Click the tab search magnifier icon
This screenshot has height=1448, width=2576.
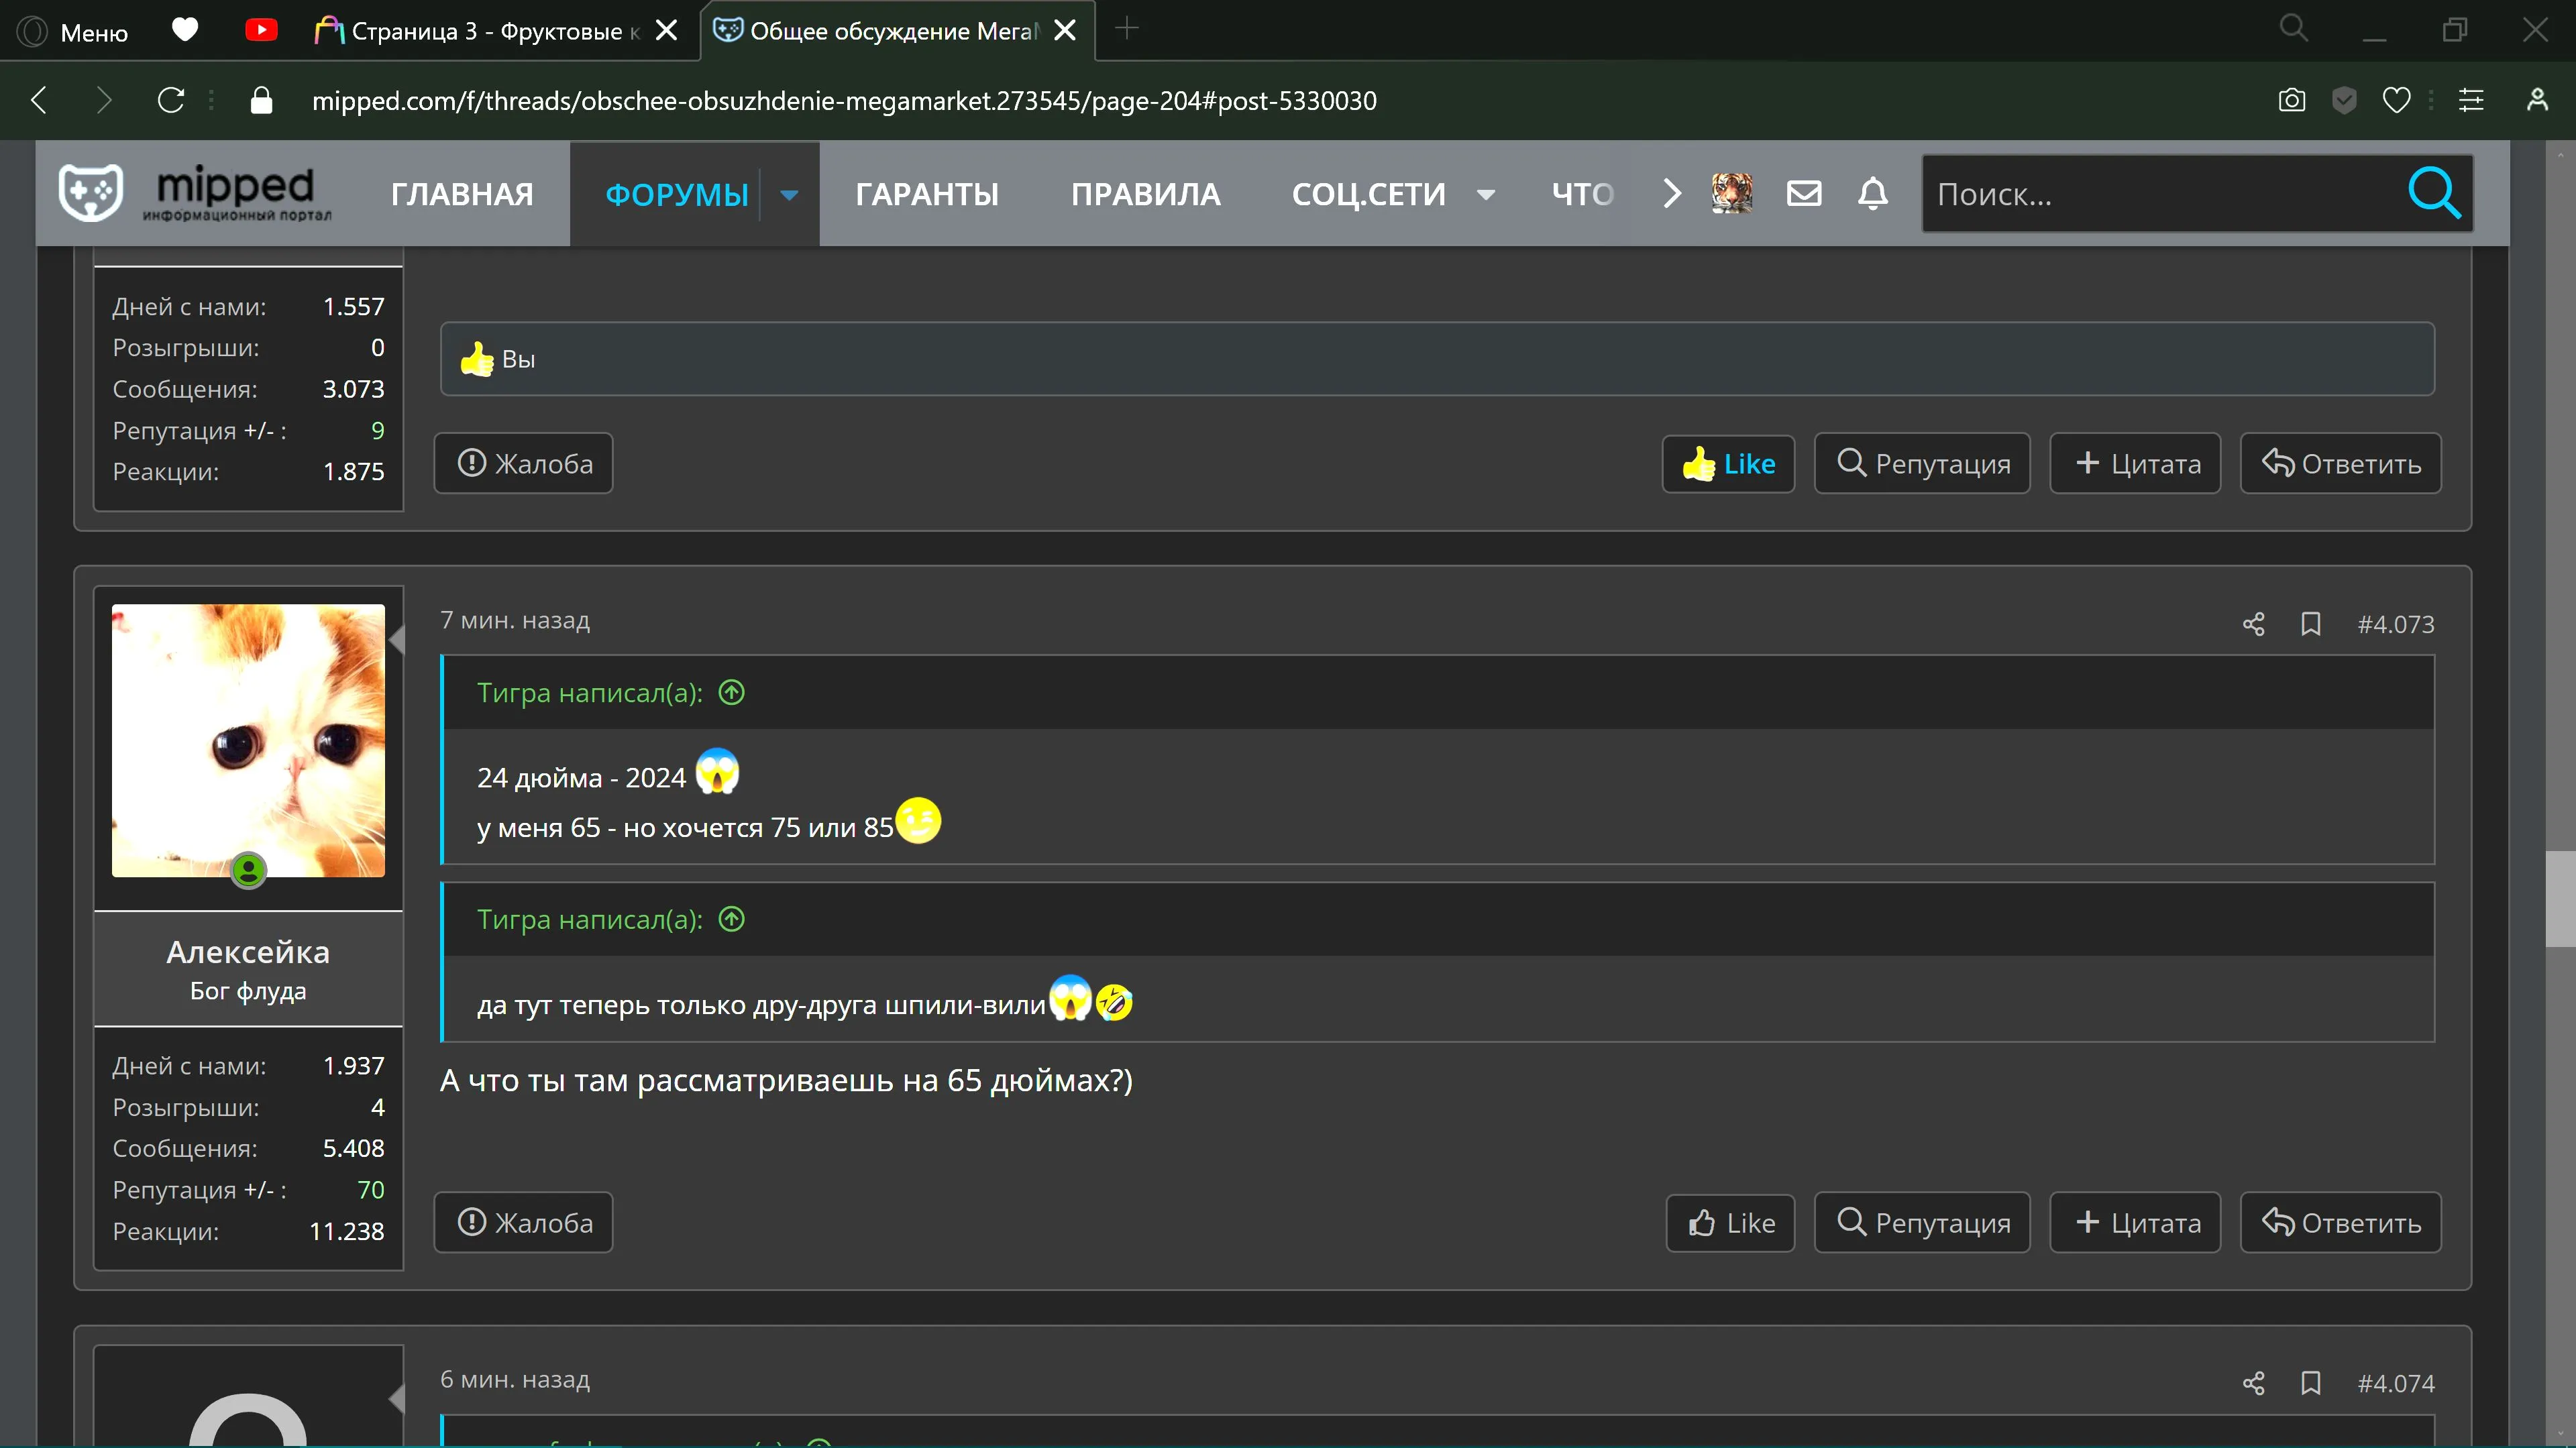point(2293,28)
